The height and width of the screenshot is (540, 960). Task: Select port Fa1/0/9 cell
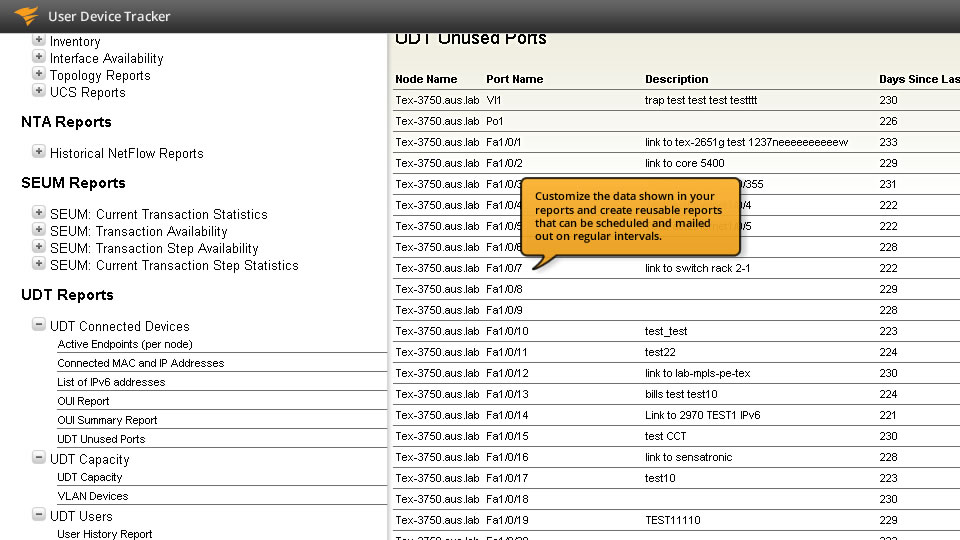point(504,310)
